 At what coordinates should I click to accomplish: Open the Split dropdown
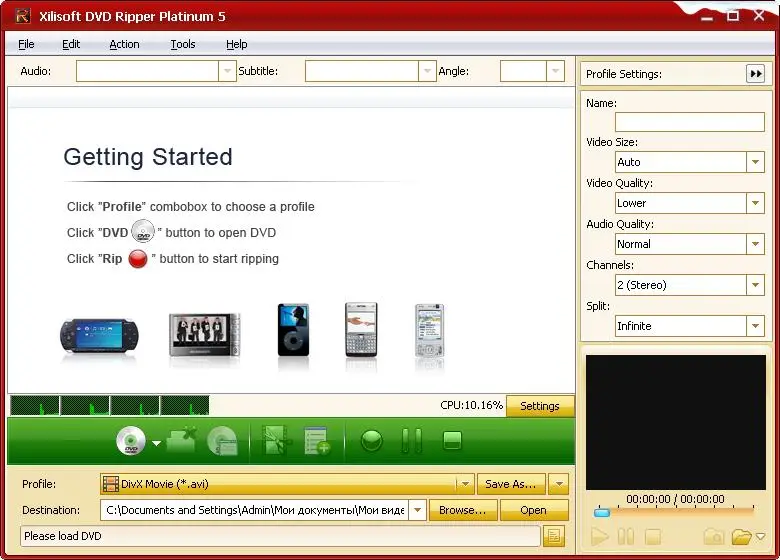tap(755, 326)
